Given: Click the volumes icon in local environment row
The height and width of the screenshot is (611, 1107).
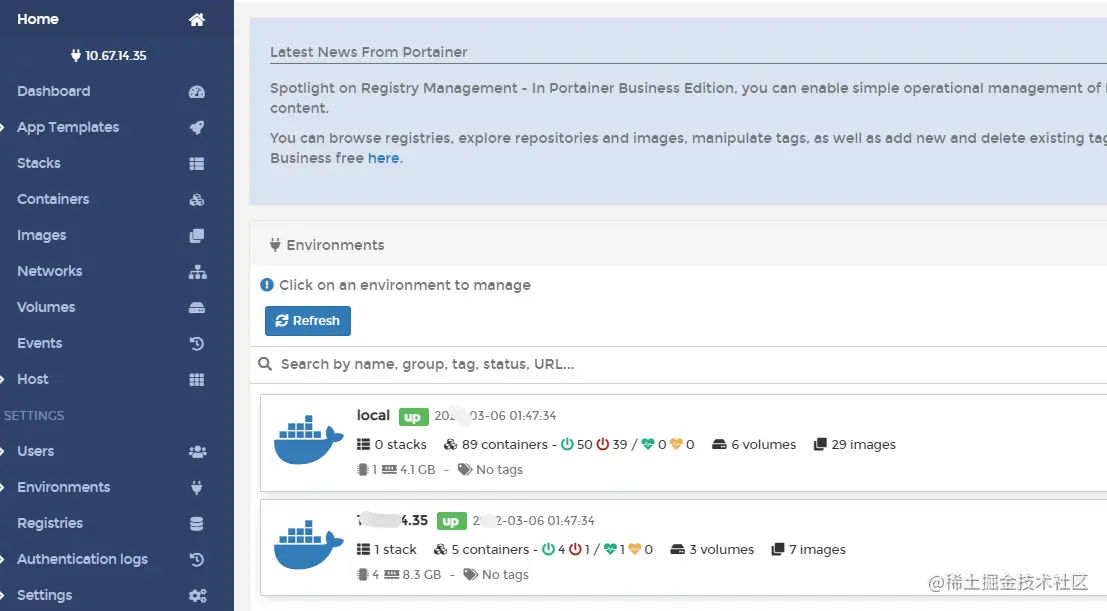Looking at the screenshot, I should [x=719, y=444].
